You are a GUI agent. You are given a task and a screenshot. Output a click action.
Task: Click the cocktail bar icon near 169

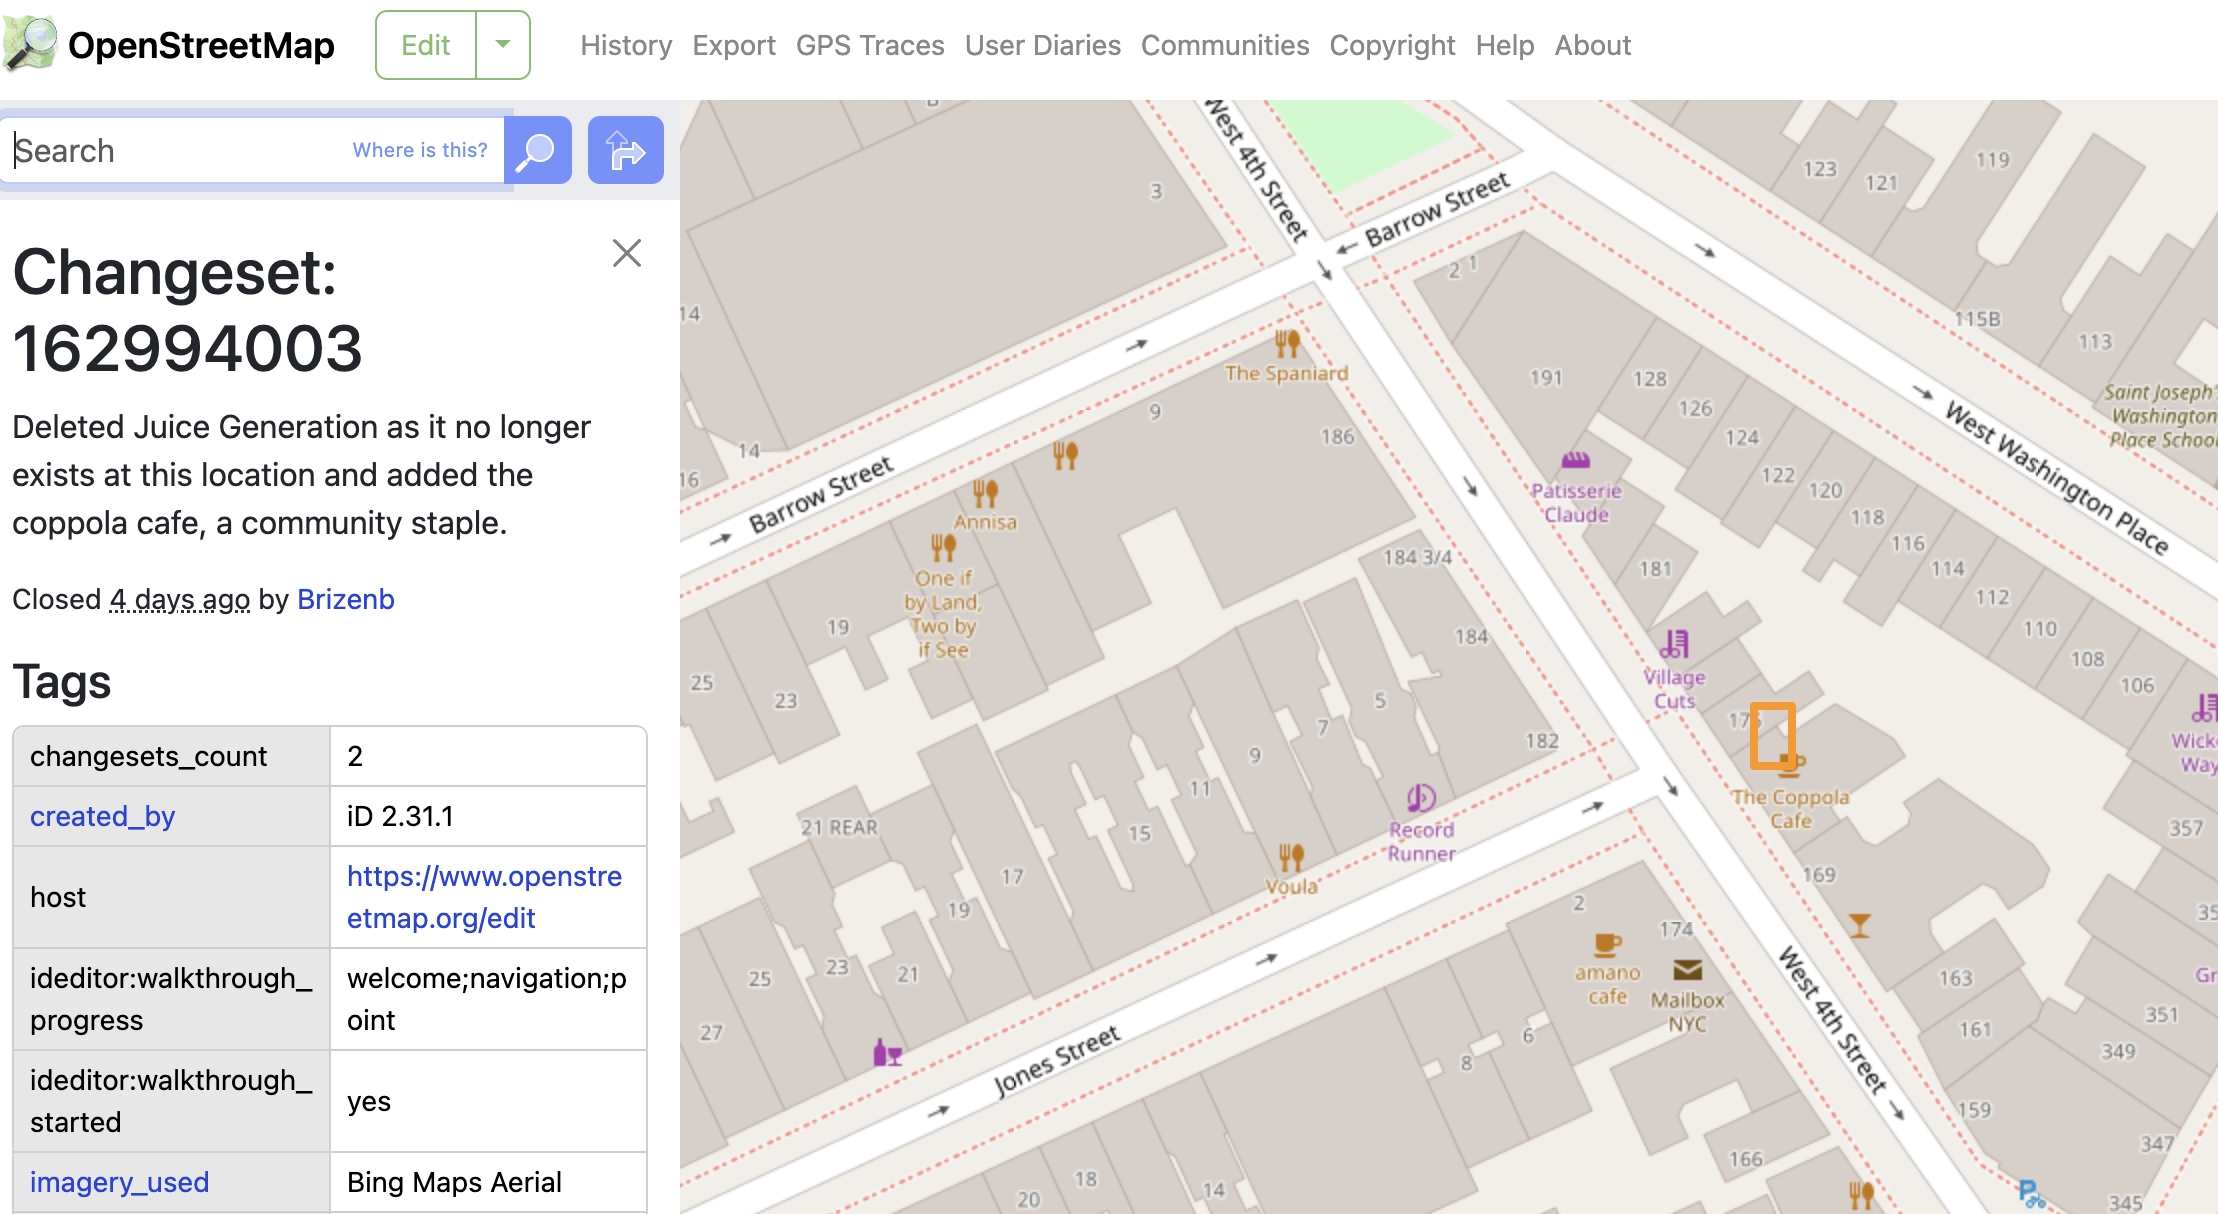coord(1859,926)
